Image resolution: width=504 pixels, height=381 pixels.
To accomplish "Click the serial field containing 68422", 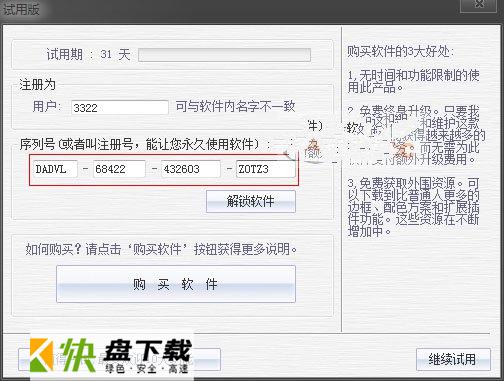I will click(x=119, y=169).
